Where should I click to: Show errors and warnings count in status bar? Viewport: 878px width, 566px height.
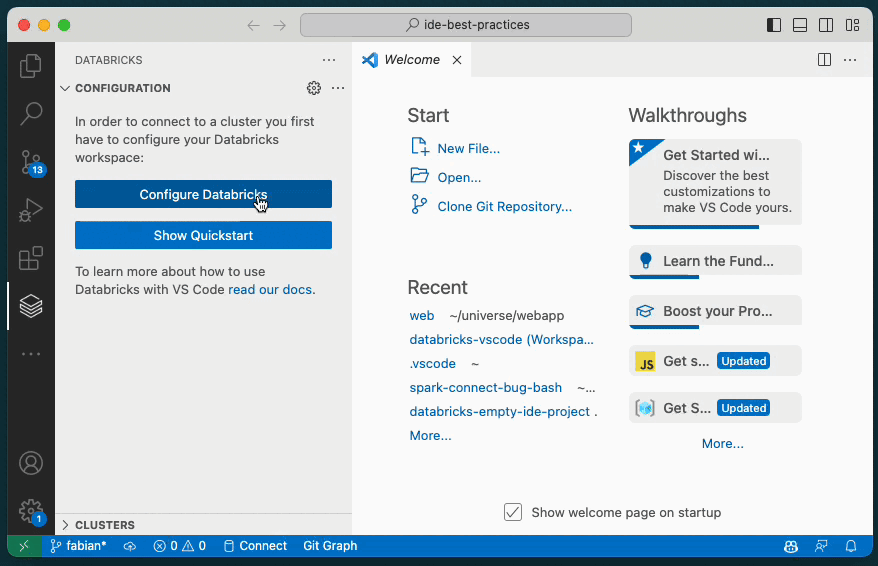[180, 546]
